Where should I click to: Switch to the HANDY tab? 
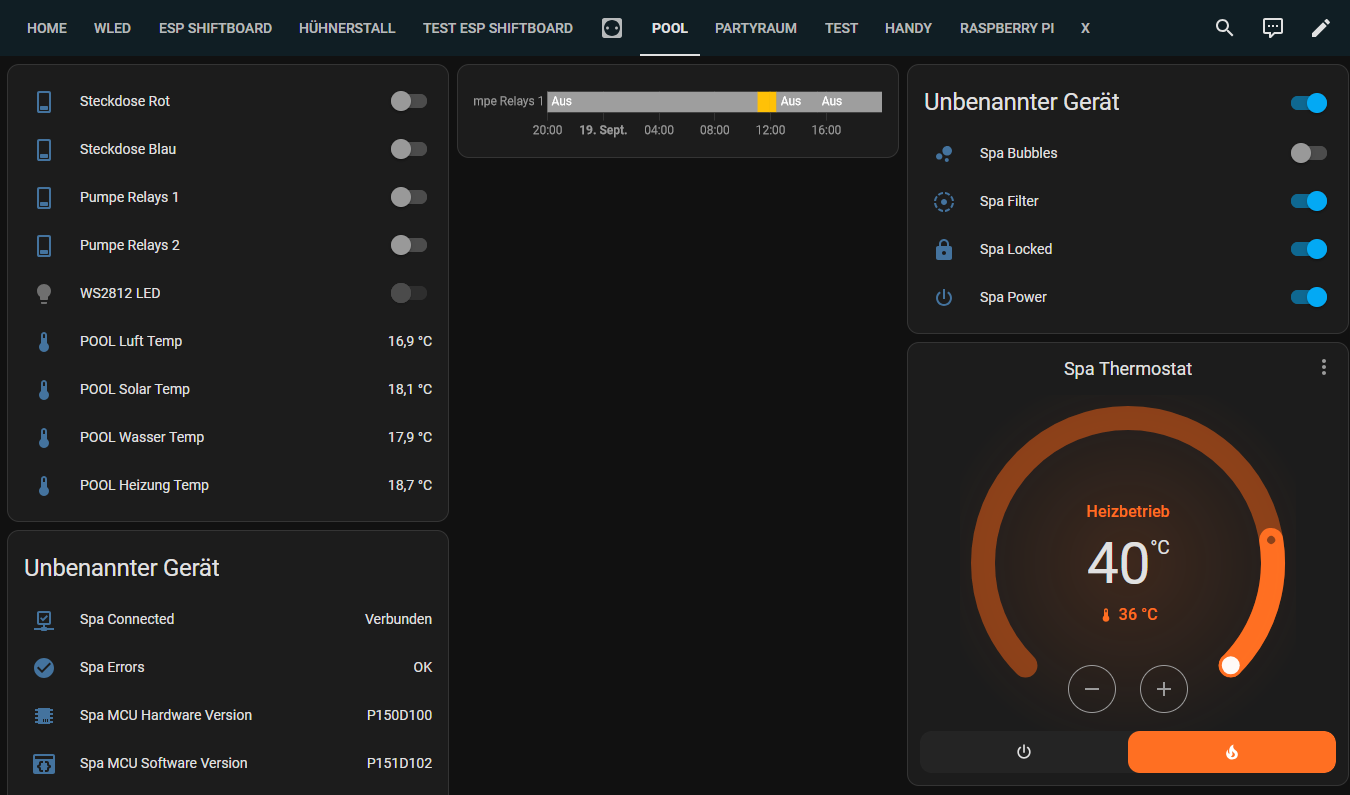pyautogui.click(x=908, y=28)
